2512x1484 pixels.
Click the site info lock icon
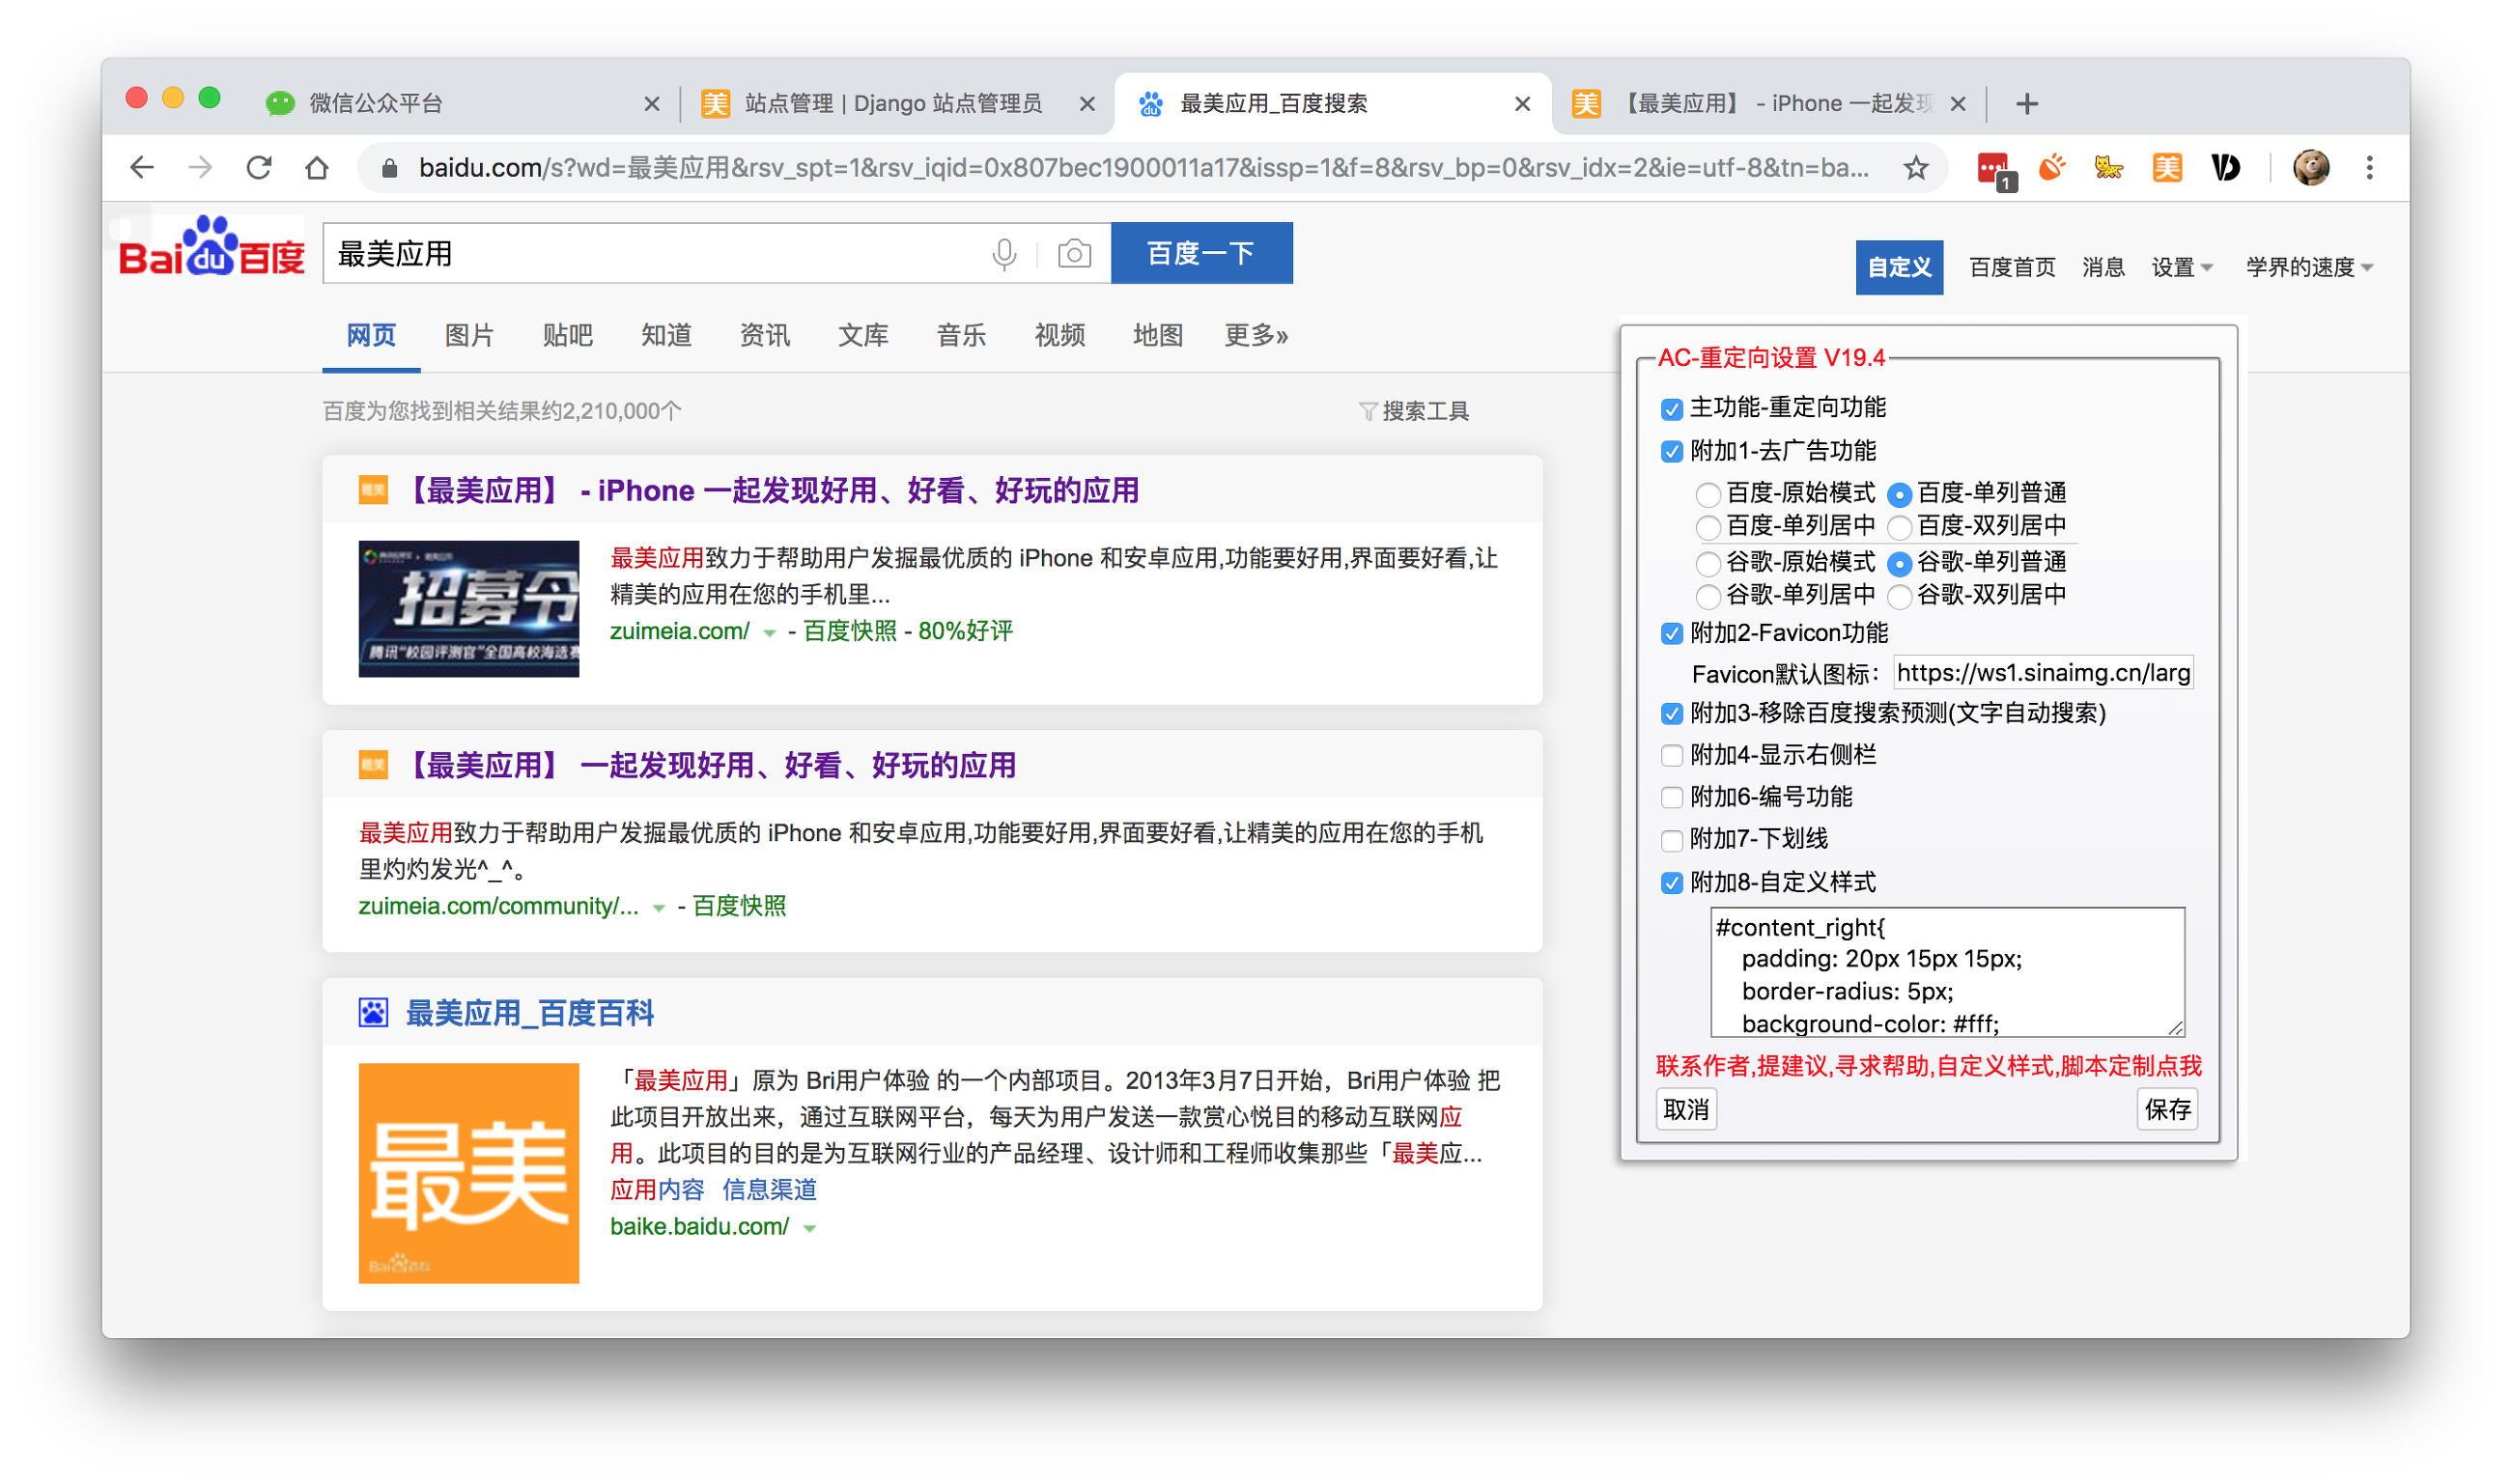[x=390, y=168]
